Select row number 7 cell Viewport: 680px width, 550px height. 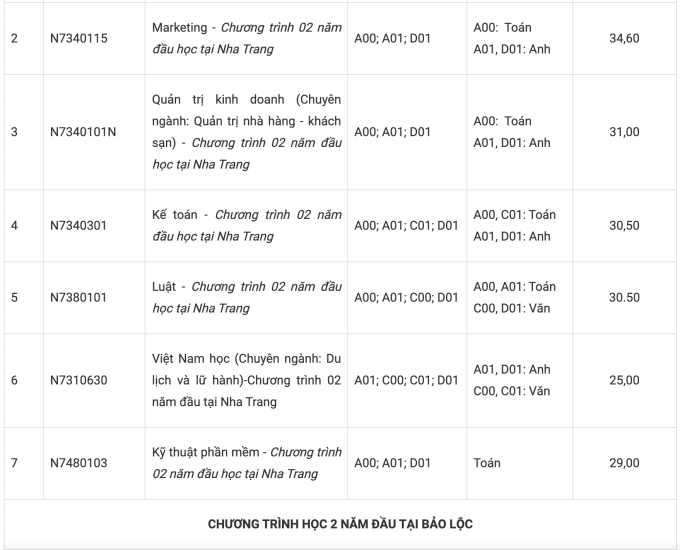click(14, 463)
